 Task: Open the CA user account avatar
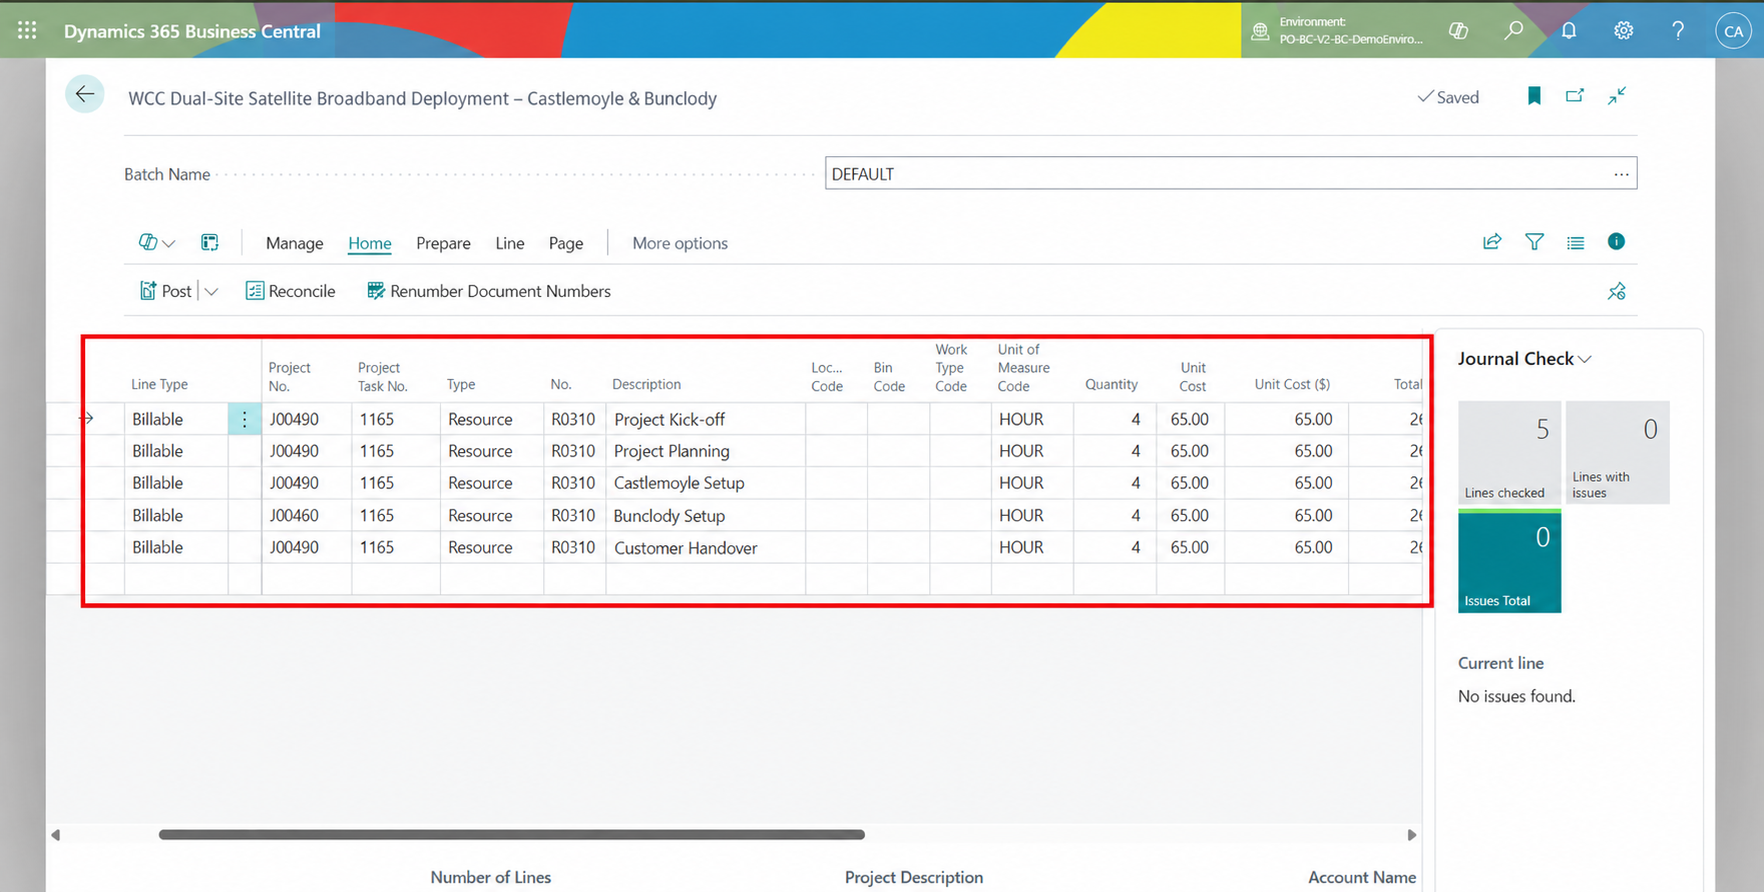pos(1734,31)
